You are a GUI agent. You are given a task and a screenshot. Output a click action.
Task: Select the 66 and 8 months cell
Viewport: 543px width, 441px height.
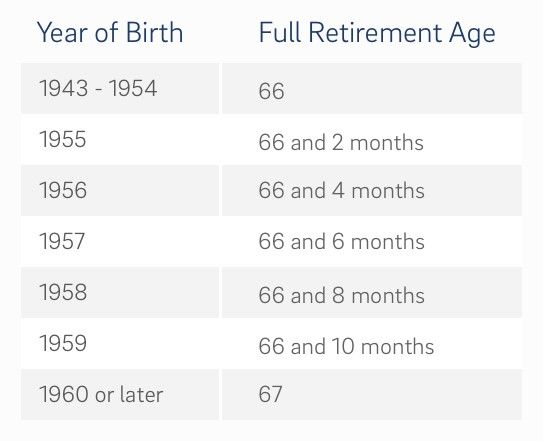tap(372, 292)
